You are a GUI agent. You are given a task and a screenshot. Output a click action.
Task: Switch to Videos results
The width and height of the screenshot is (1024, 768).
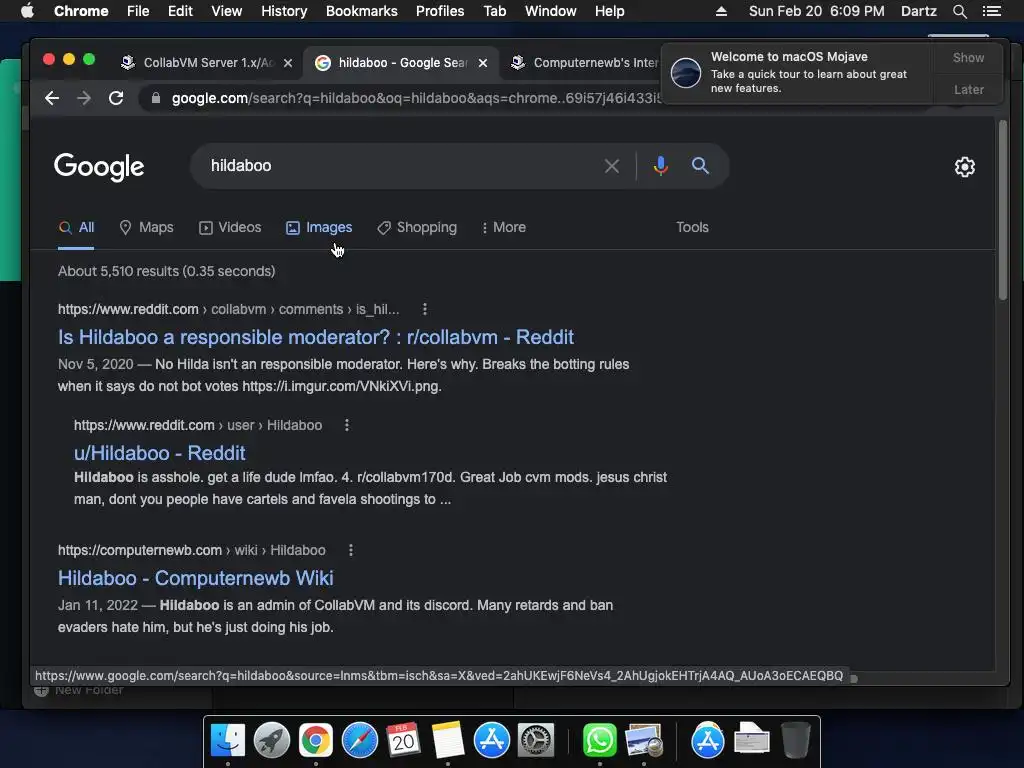(x=230, y=227)
